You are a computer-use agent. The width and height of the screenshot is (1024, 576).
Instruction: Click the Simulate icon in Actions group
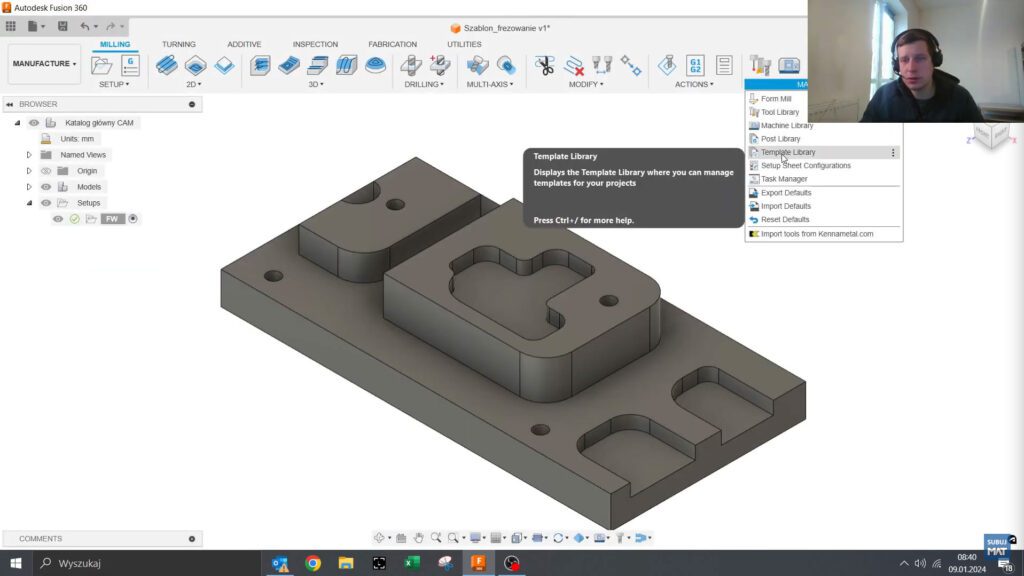click(x=666, y=66)
